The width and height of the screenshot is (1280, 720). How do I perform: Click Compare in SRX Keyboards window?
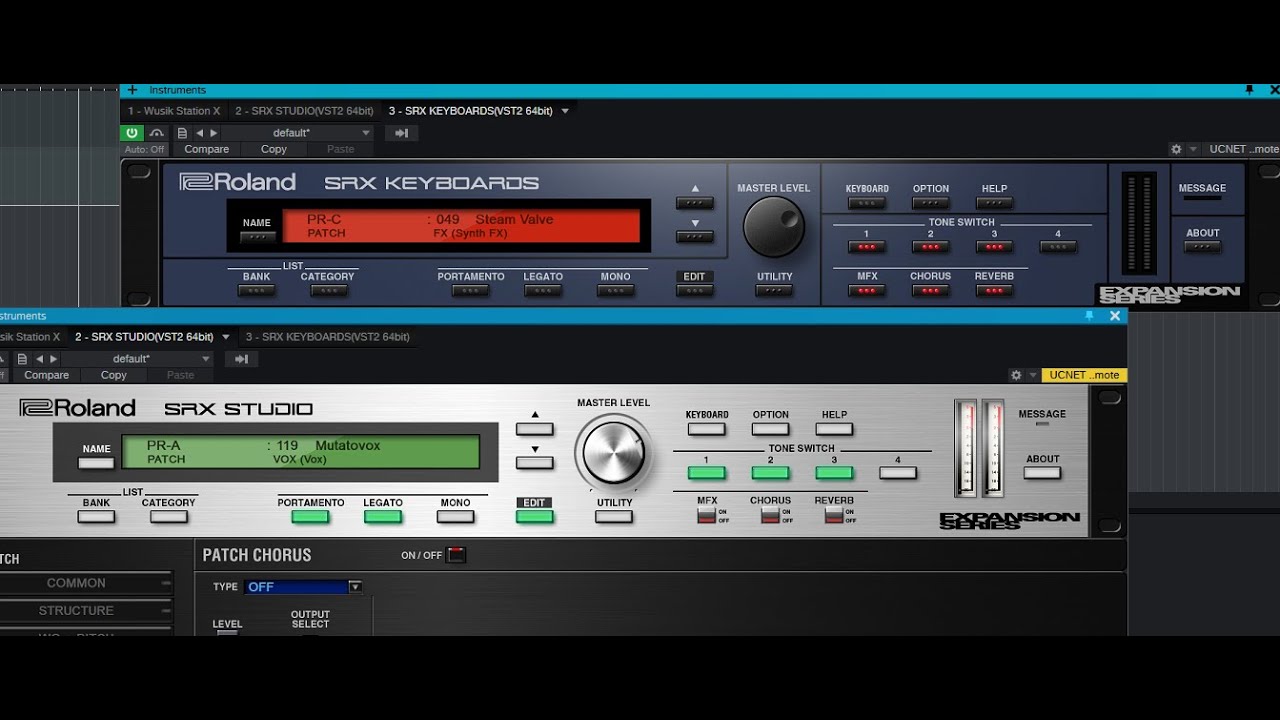(x=207, y=149)
